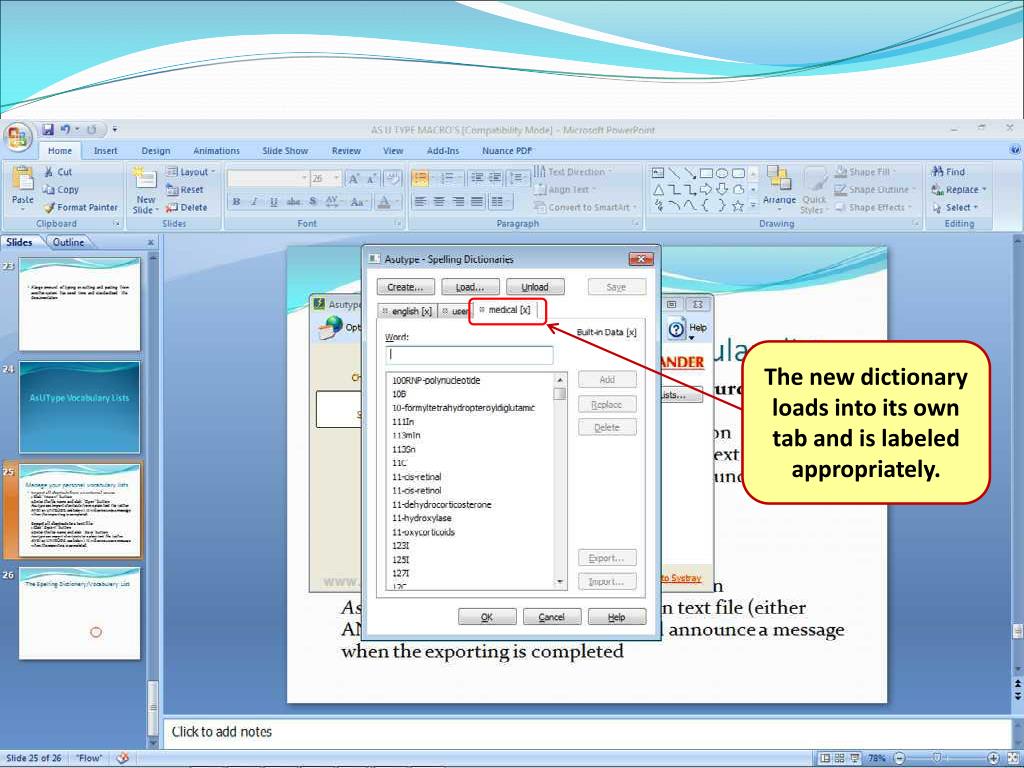The image size is (1024, 768).
Task: Click the Load... button
Action: 470,287
